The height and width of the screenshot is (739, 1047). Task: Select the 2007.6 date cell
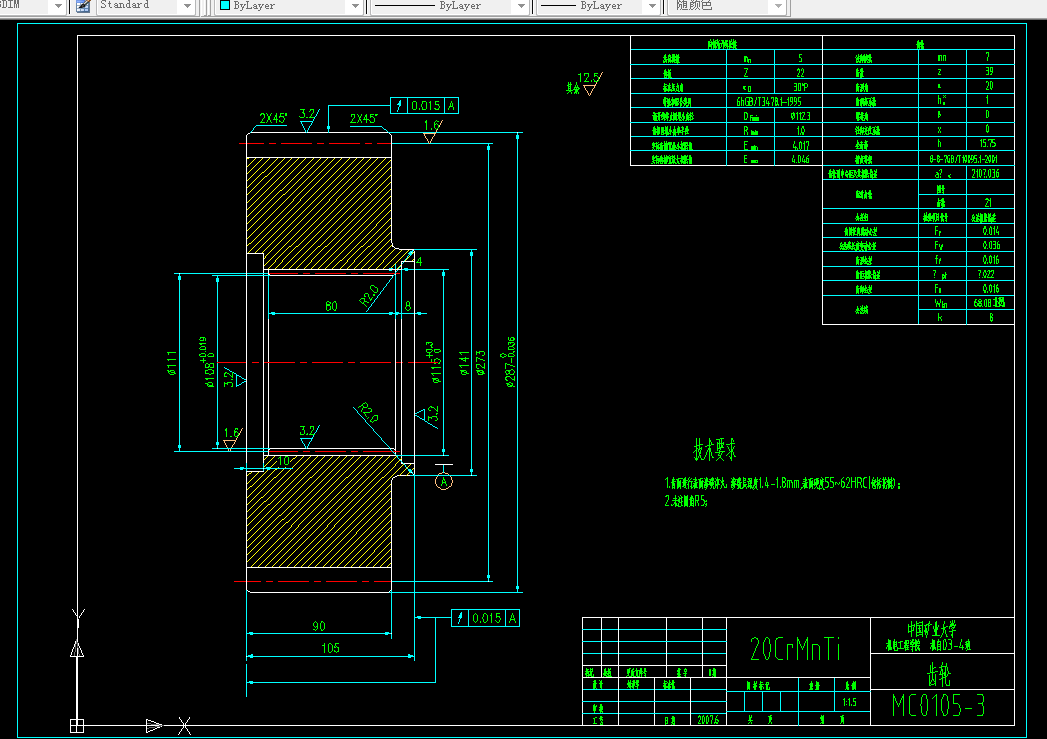coord(708,720)
